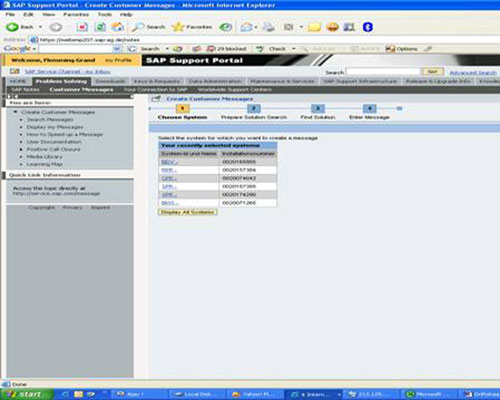This screenshot has height=400, width=500.
Task: Open Media Library in the left navigation
Action: 44,157
